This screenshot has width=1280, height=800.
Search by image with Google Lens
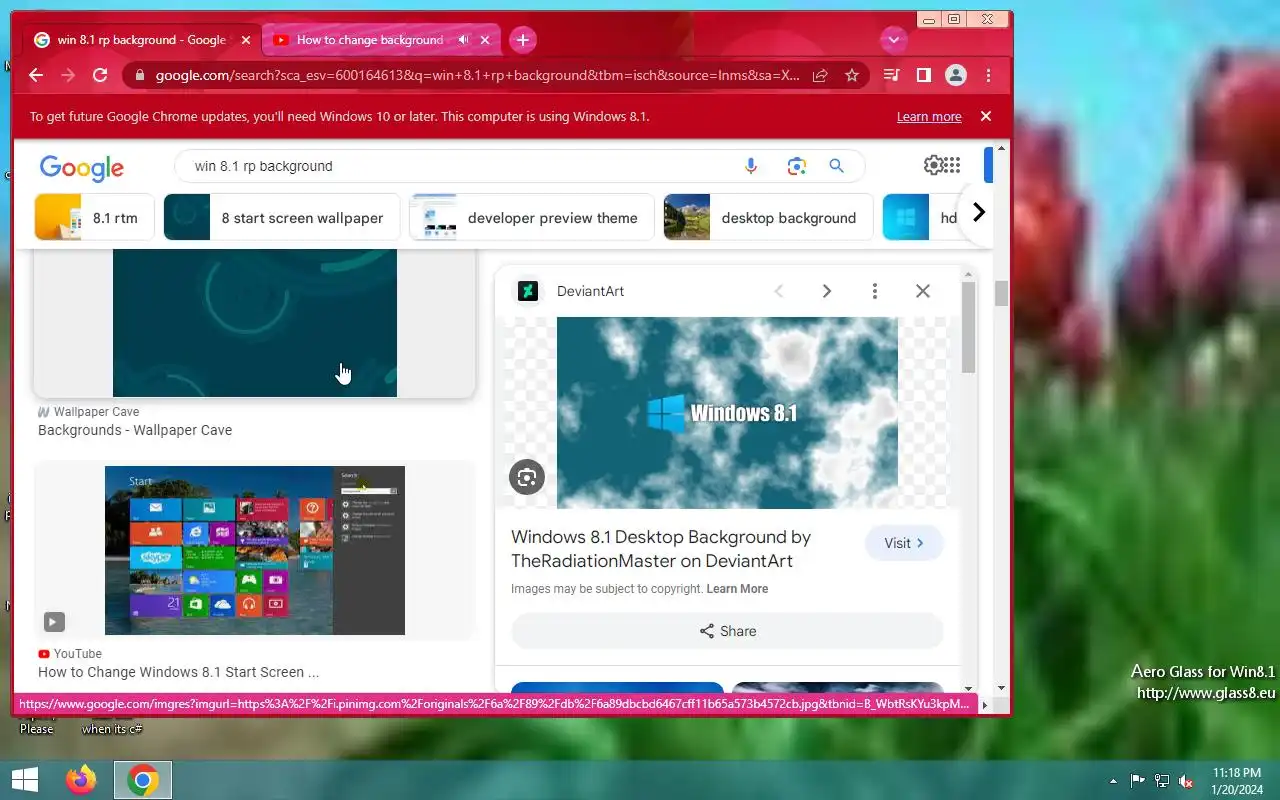[796, 166]
